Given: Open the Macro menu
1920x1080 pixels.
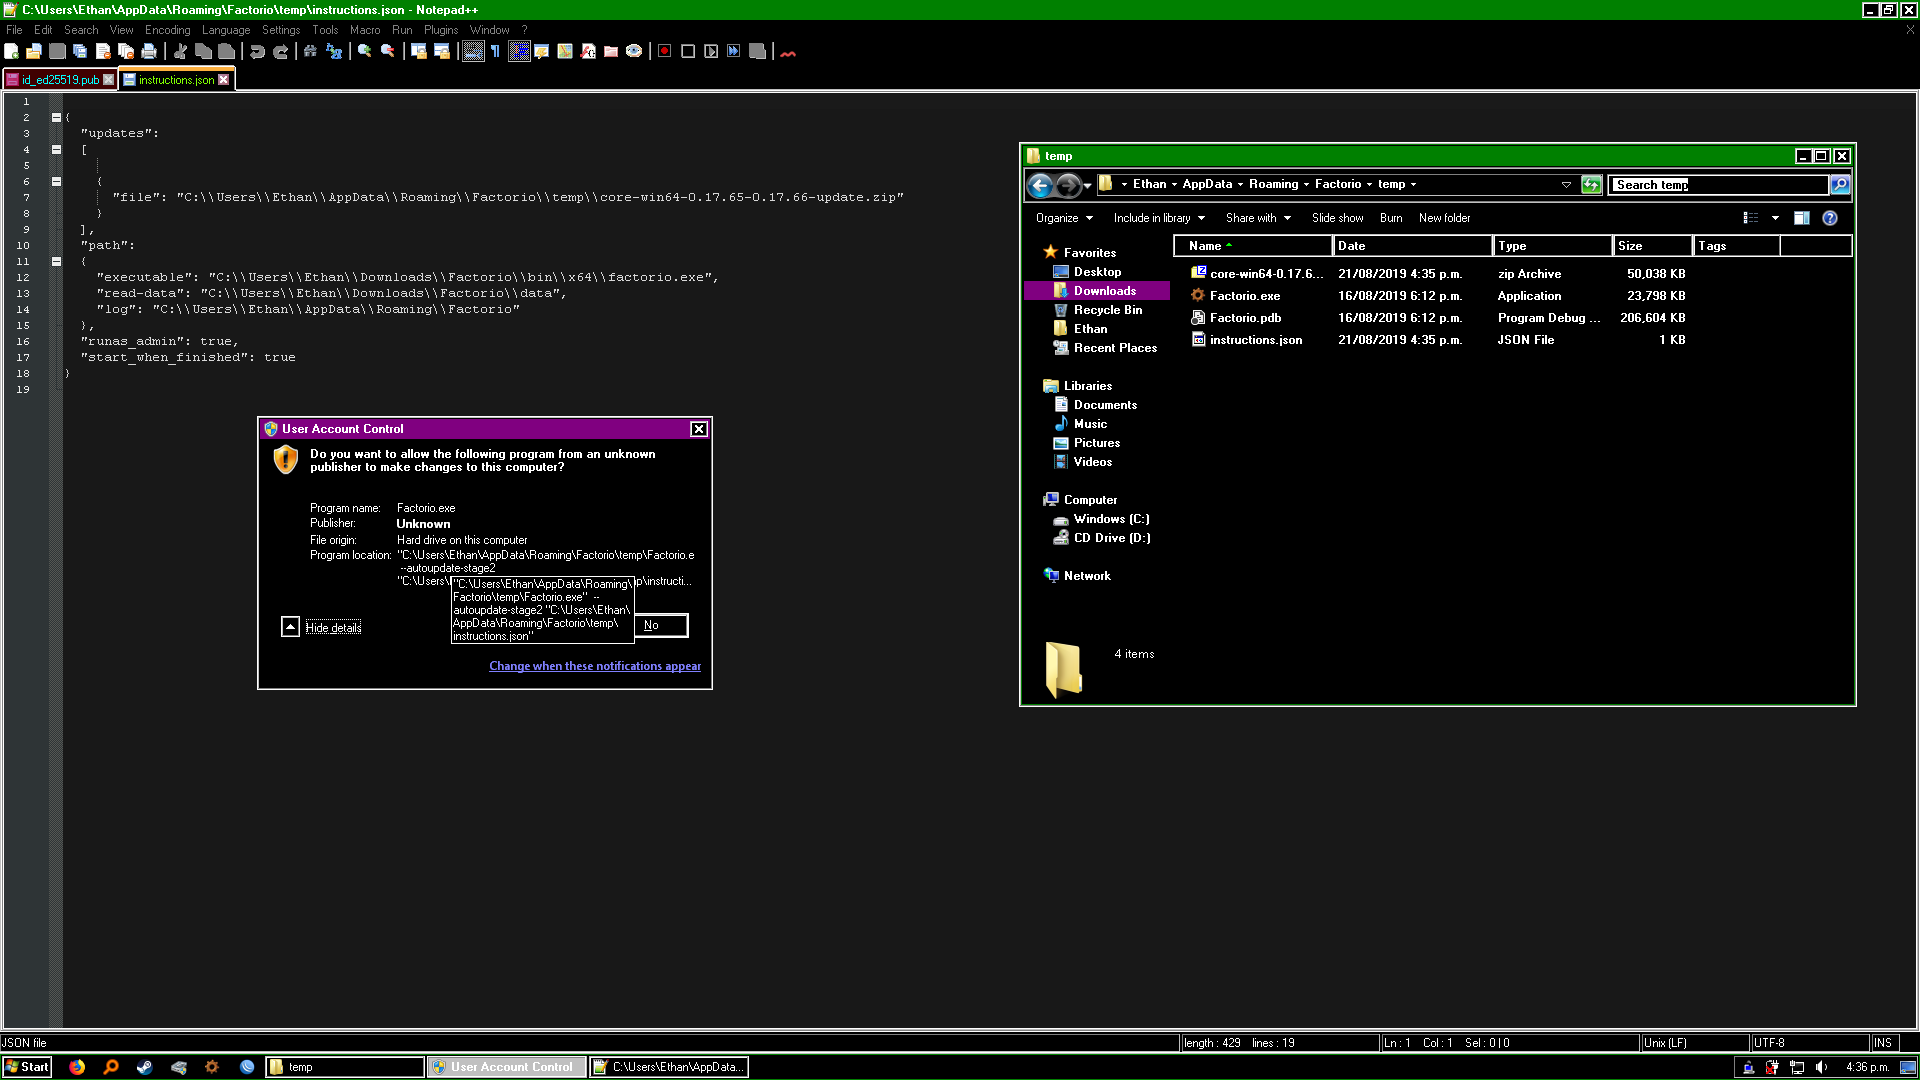Looking at the screenshot, I should coord(365,30).
